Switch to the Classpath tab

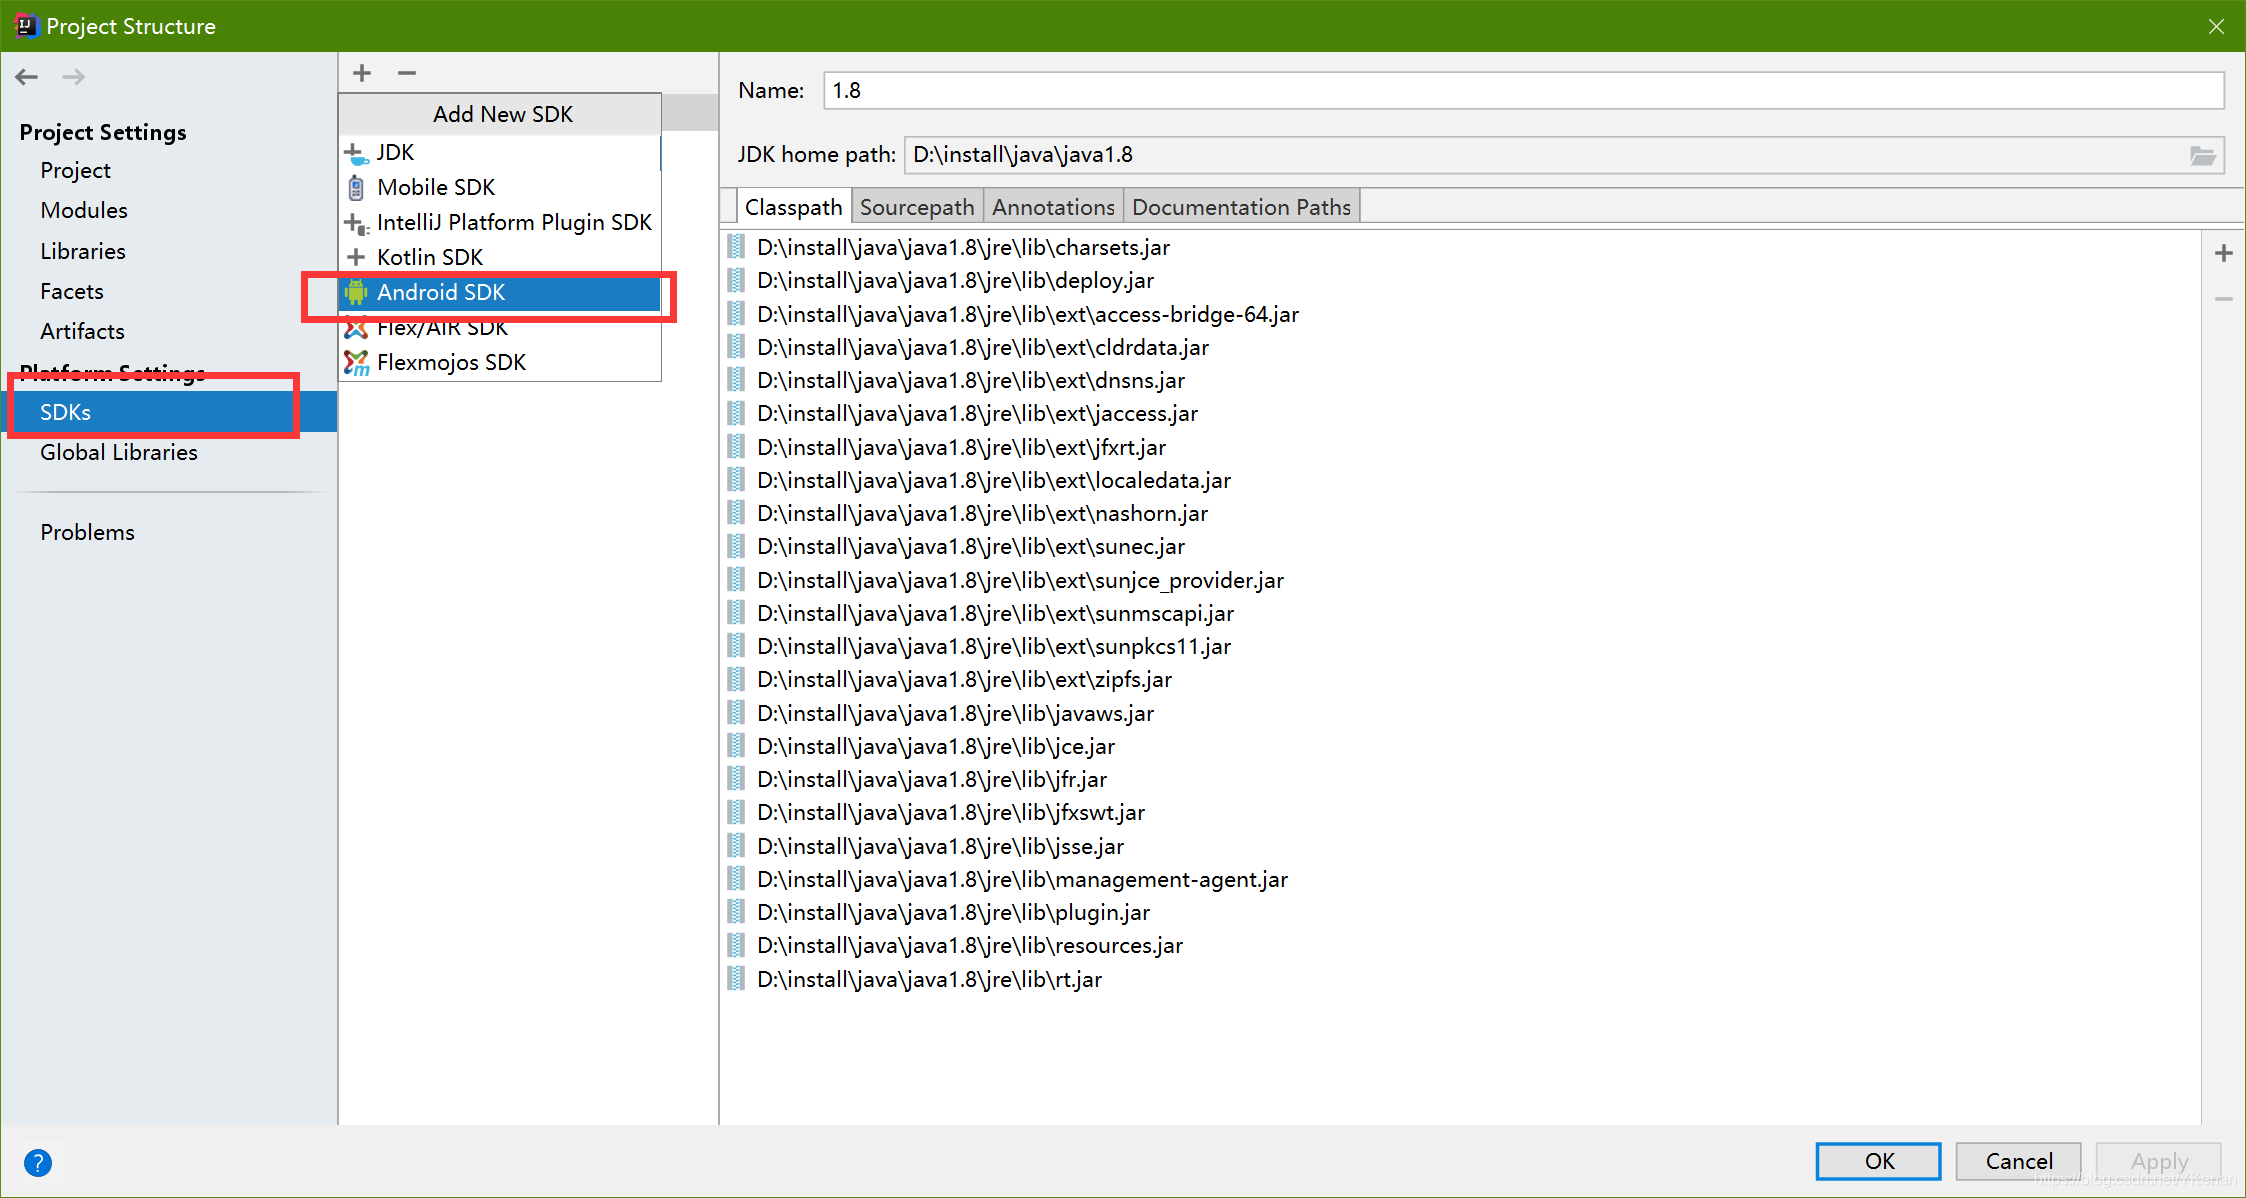[x=794, y=207]
